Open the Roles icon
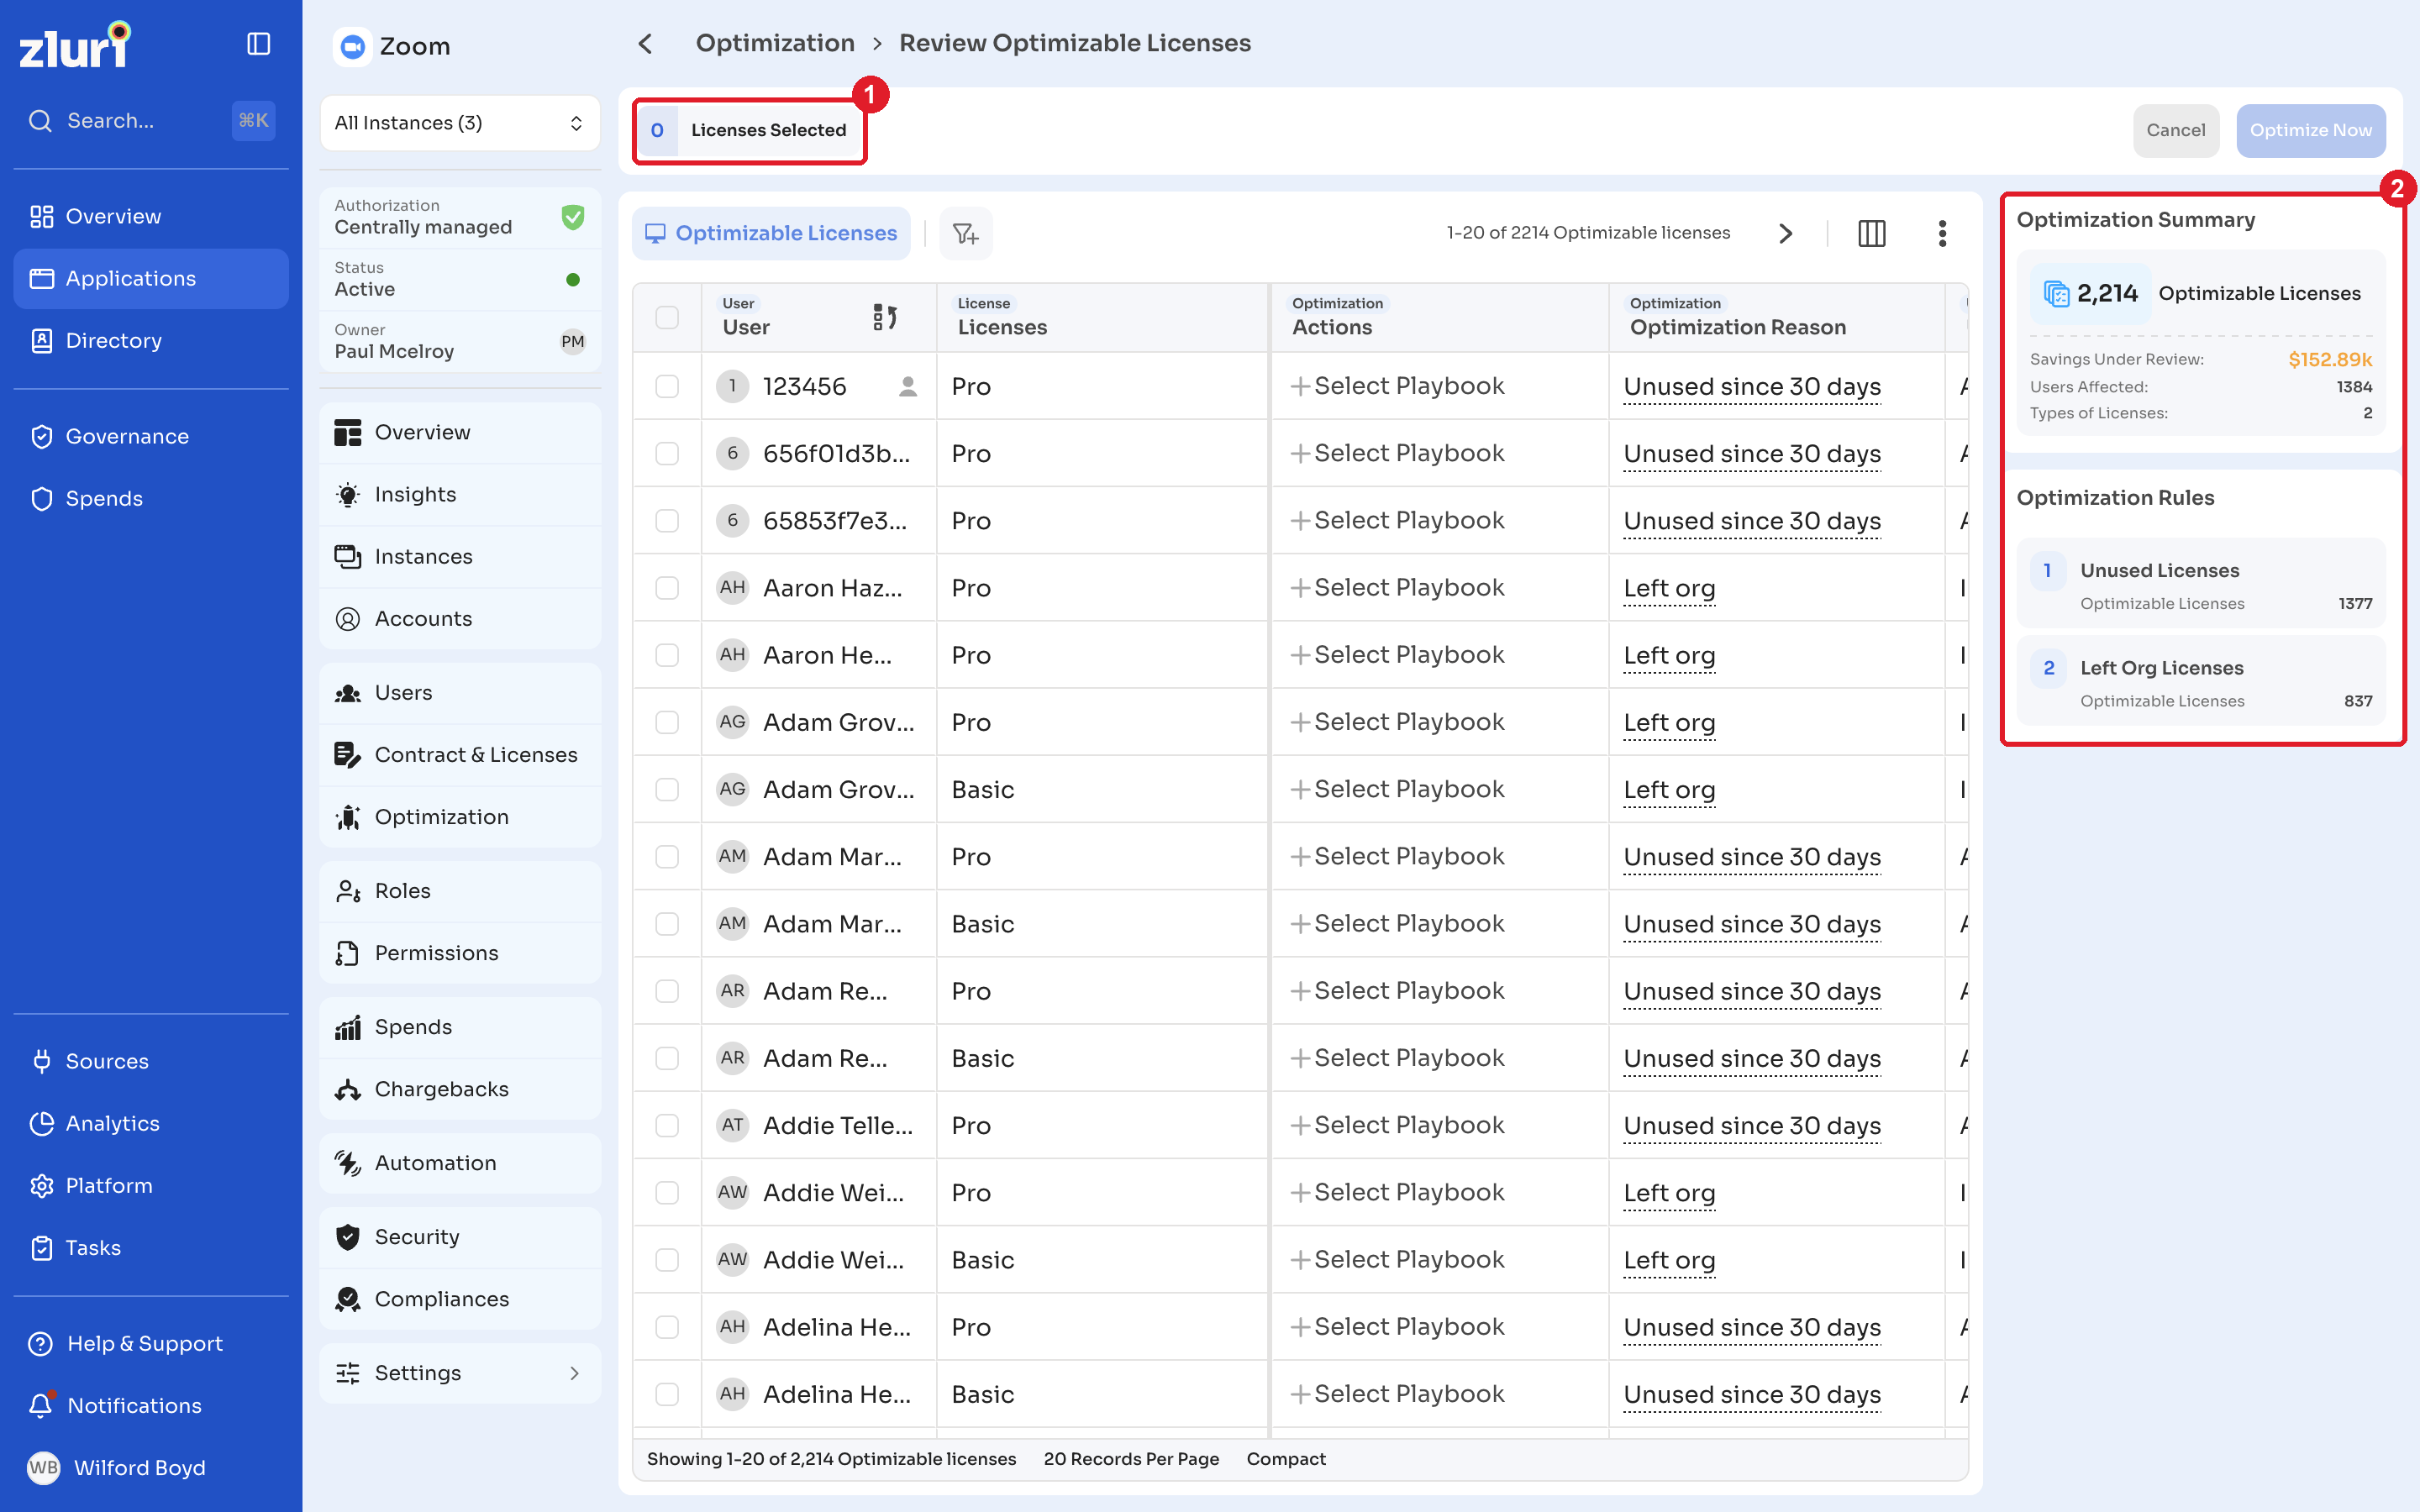 [x=348, y=890]
